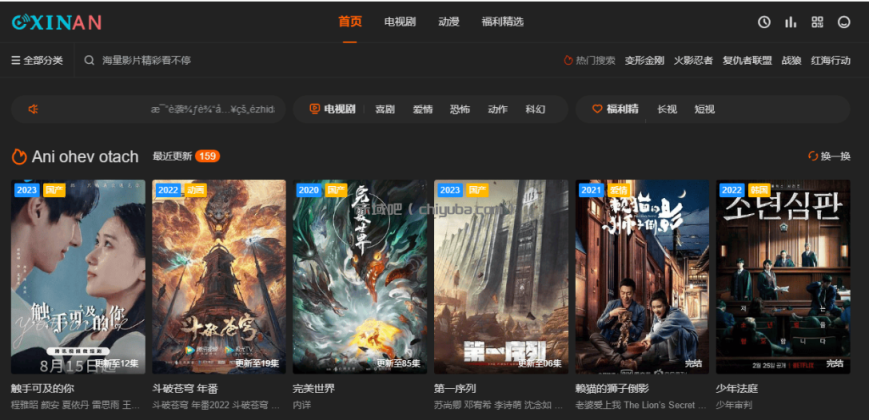
Task: Click the XINAN site logo
Action: (57, 22)
